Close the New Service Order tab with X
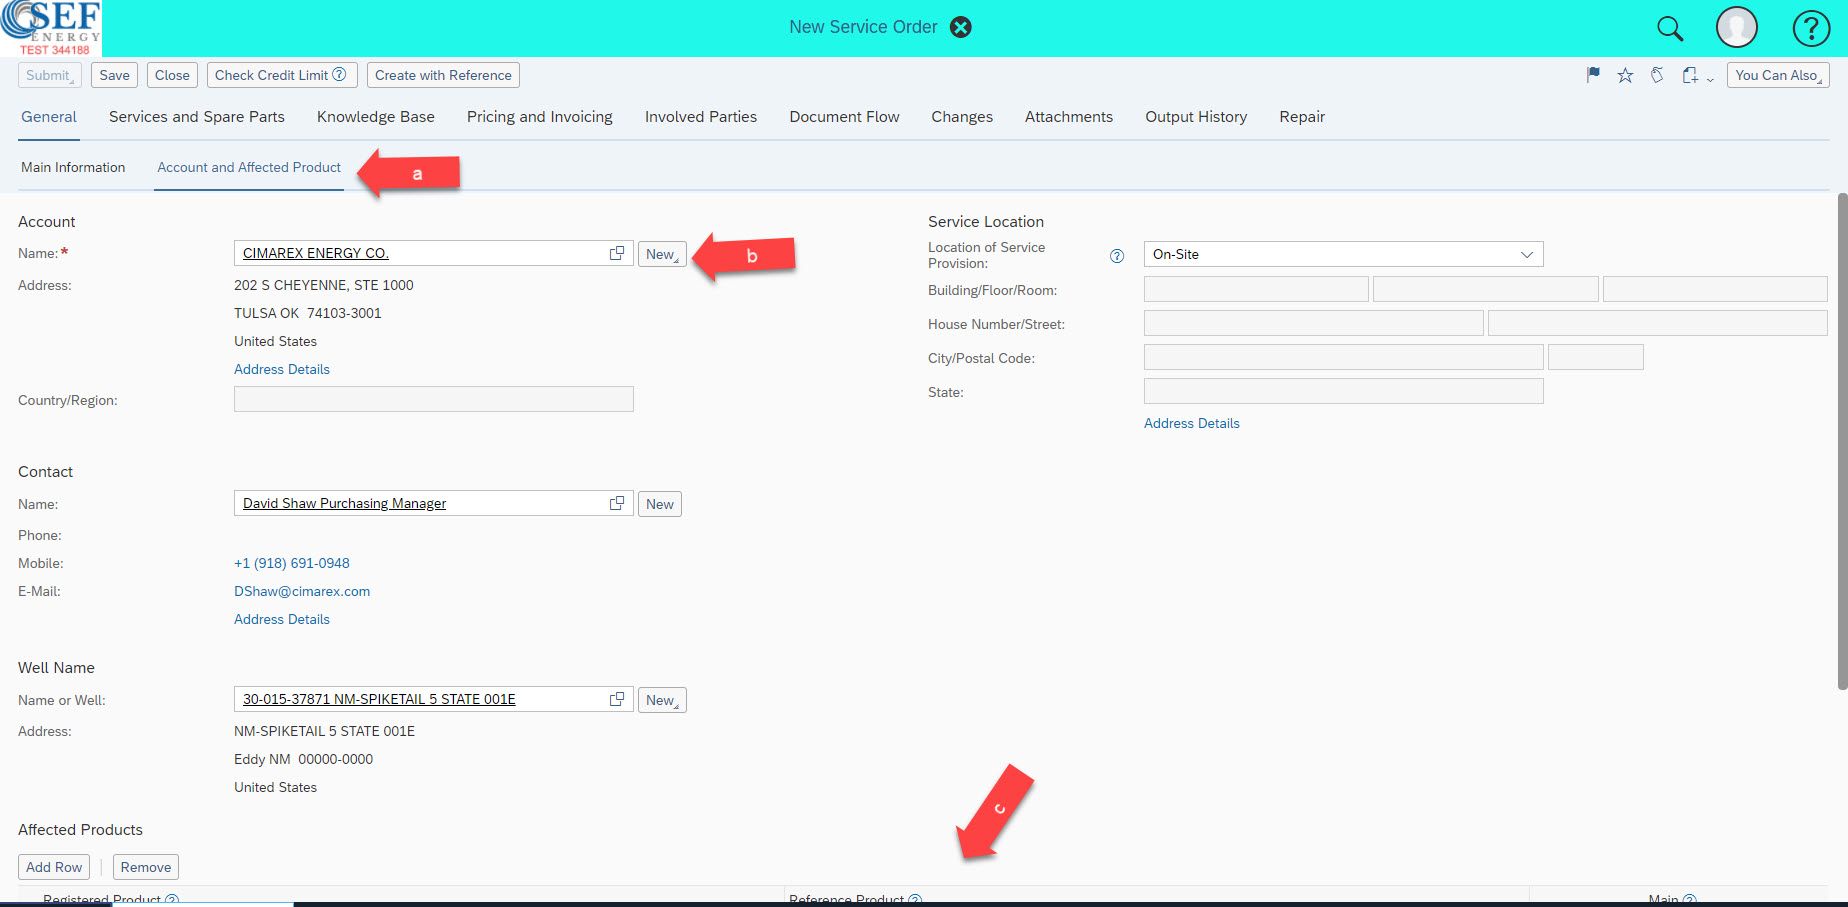This screenshot has height=907, width=1848. coord(961,27)
